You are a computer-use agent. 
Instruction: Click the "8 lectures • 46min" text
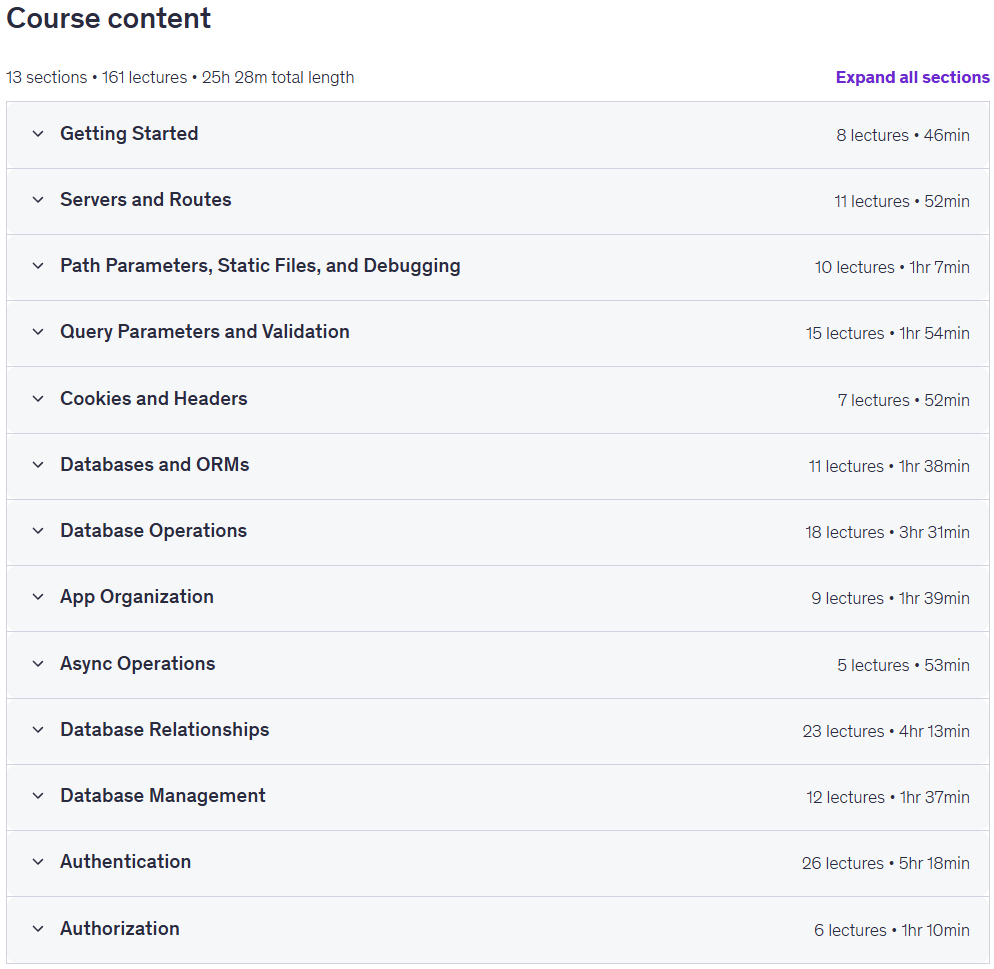pos(903,135)
